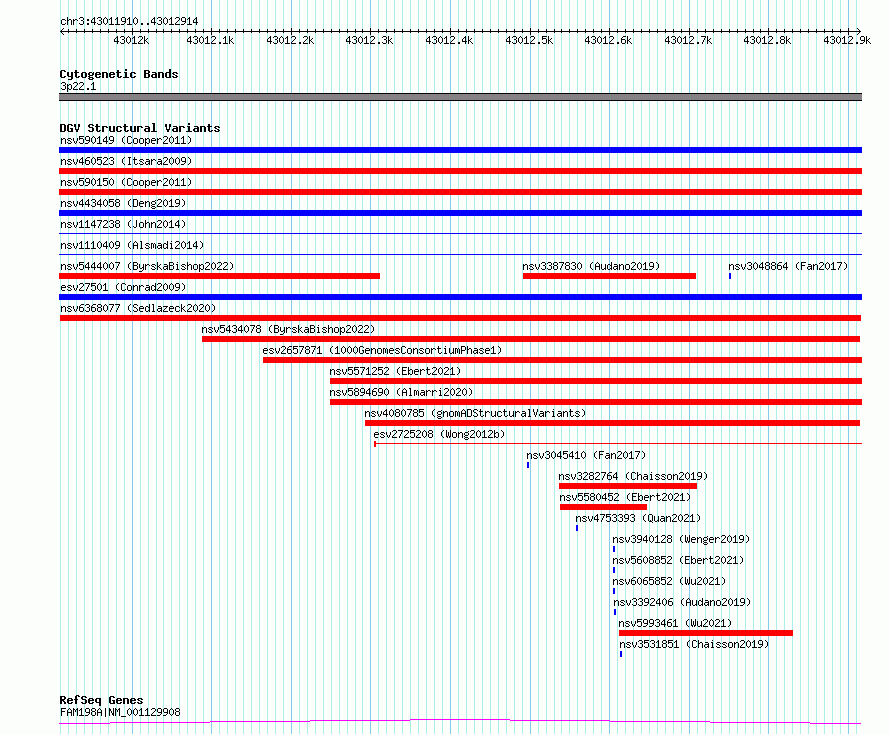Click the FAM198A|NM_001129908 gene label
Viewport: 890px width, 734px height.
point(120,712)
